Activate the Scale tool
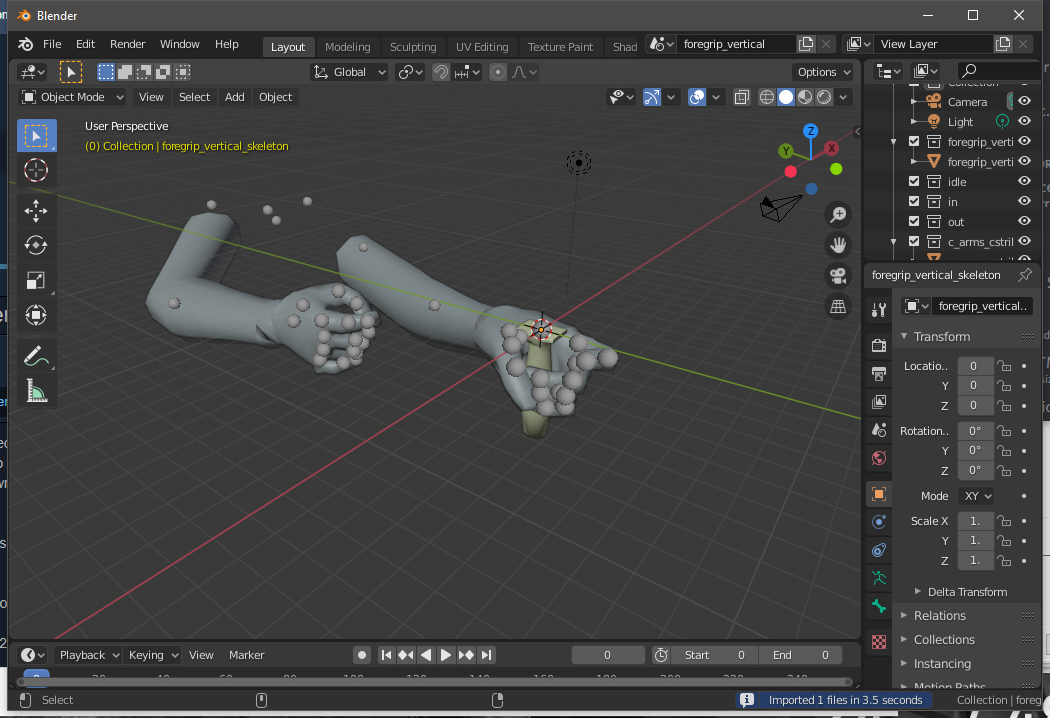Image resolution: width=1050 pixels, height=718 pixels. 36,280
